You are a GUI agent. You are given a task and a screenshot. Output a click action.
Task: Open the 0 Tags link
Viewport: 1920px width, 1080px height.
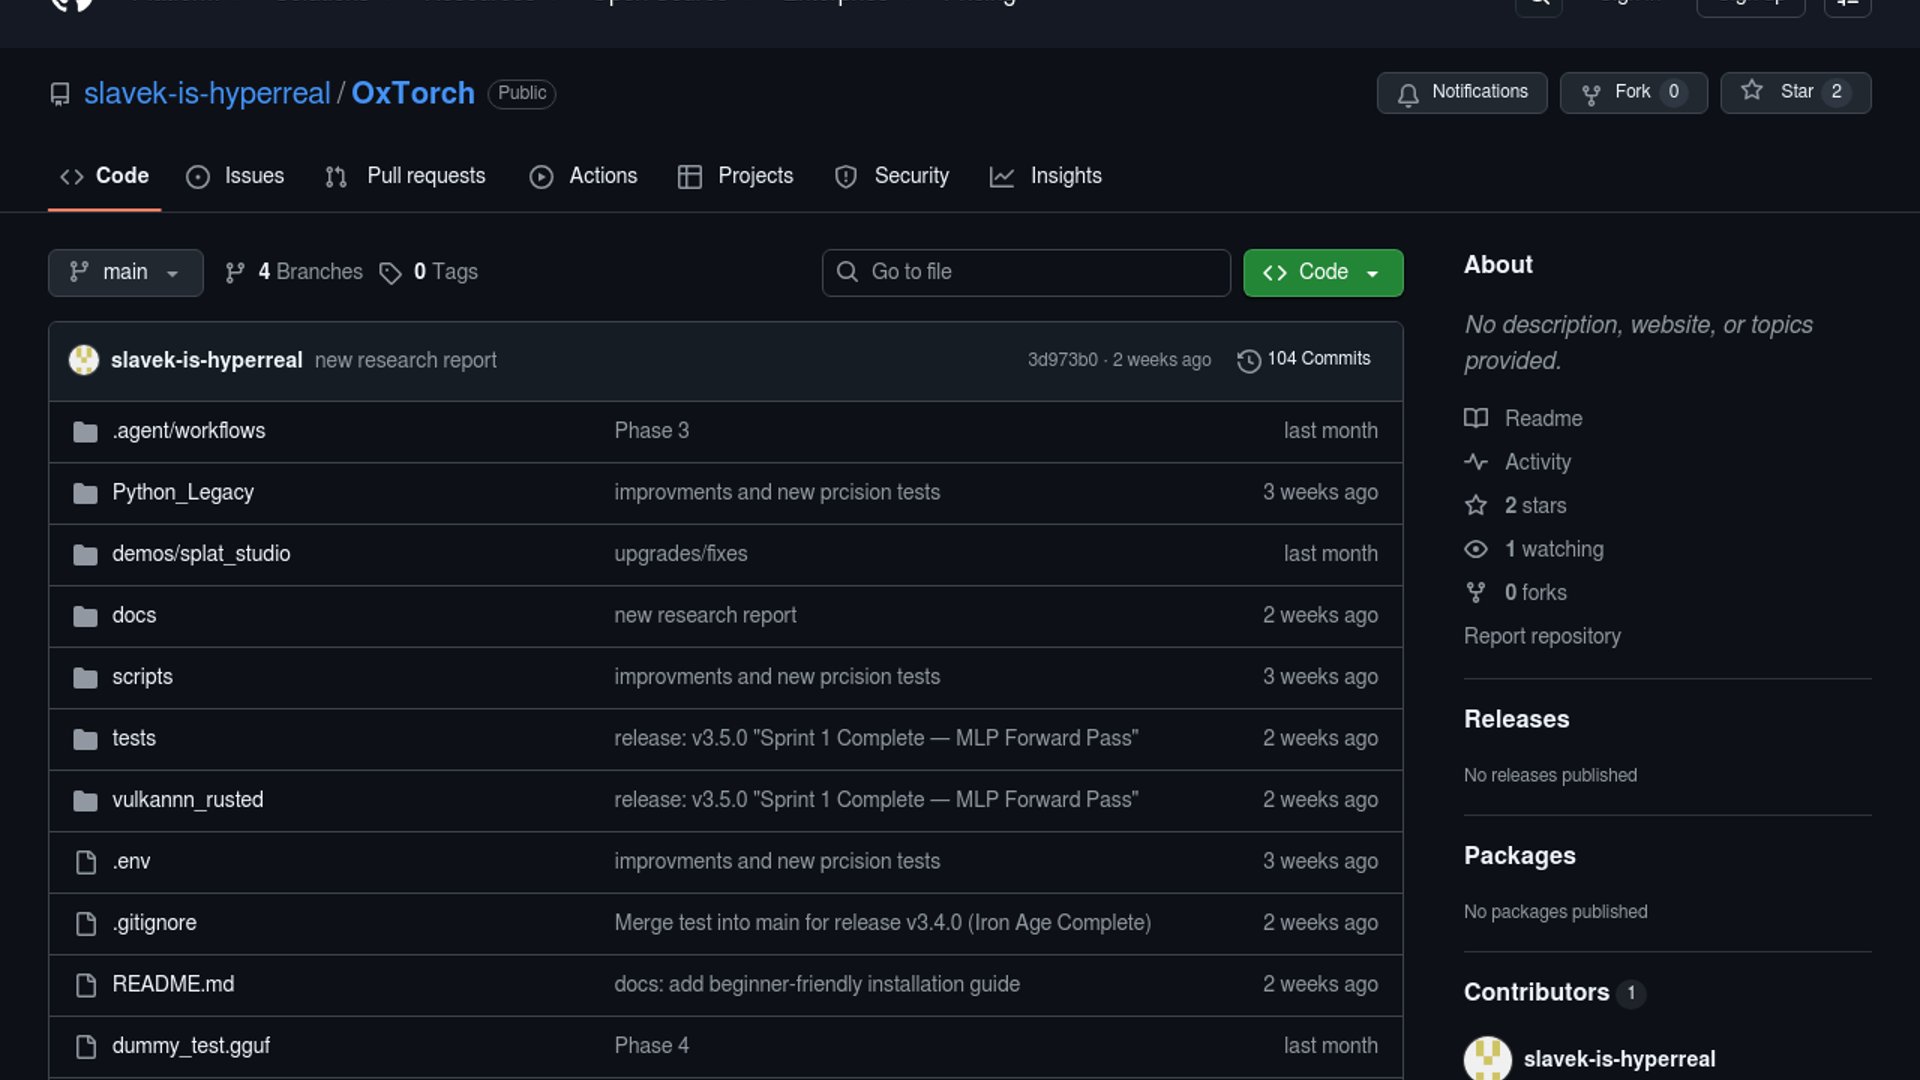pyautogui.click(x=430, y=272)
